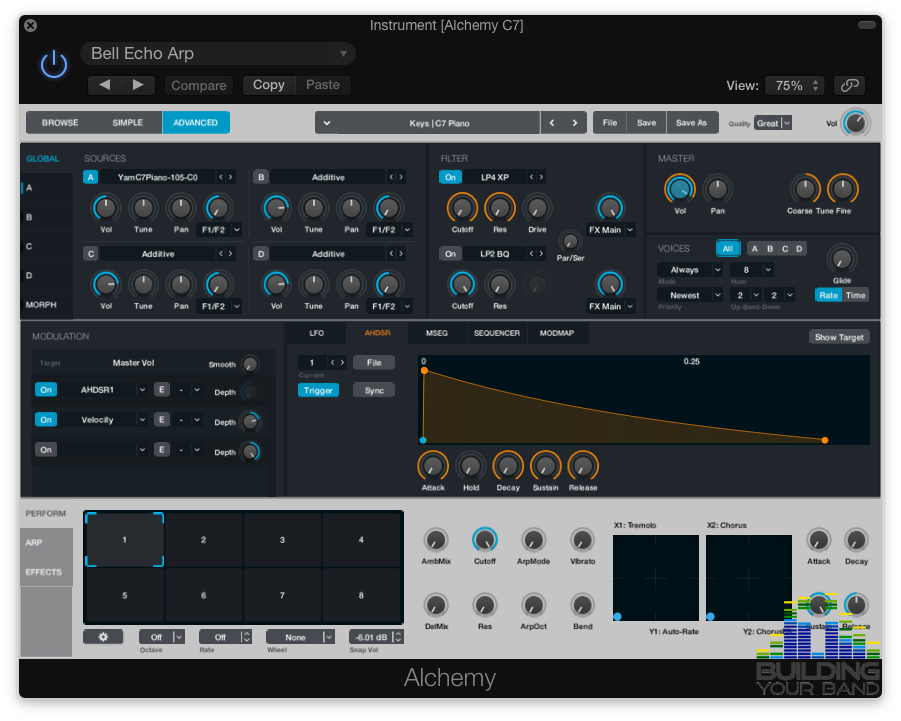This screenshot has width=901, height=721.
Task: Switch to MODMAP tab
Action: click(x=557, y=333)
